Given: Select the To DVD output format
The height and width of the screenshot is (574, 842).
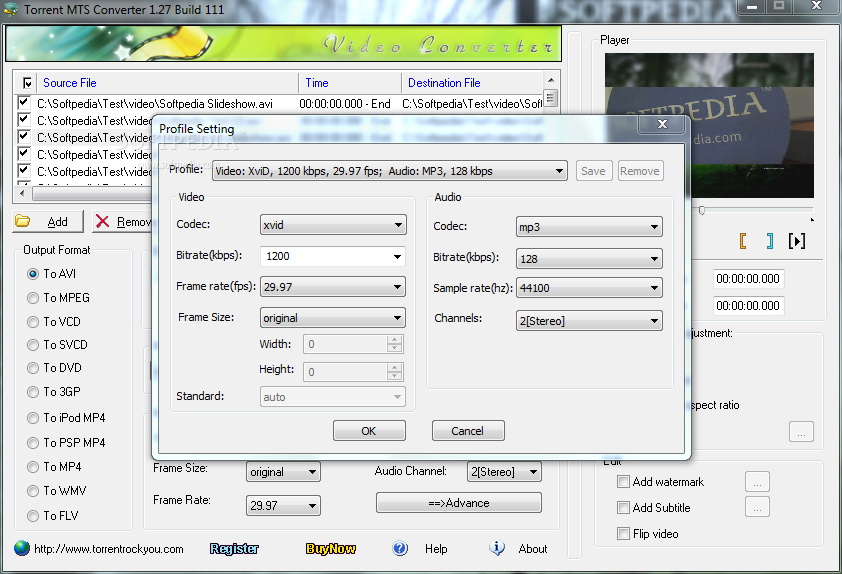Looking at the screenshot, I should [x=33, y=368].
